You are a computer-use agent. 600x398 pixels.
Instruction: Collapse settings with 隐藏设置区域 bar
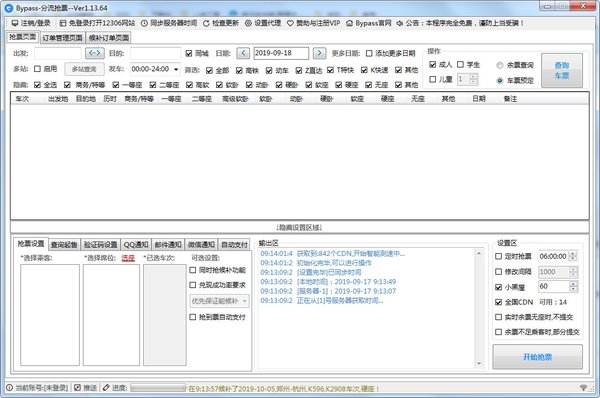pyautogui.click(x=300, y=227)
